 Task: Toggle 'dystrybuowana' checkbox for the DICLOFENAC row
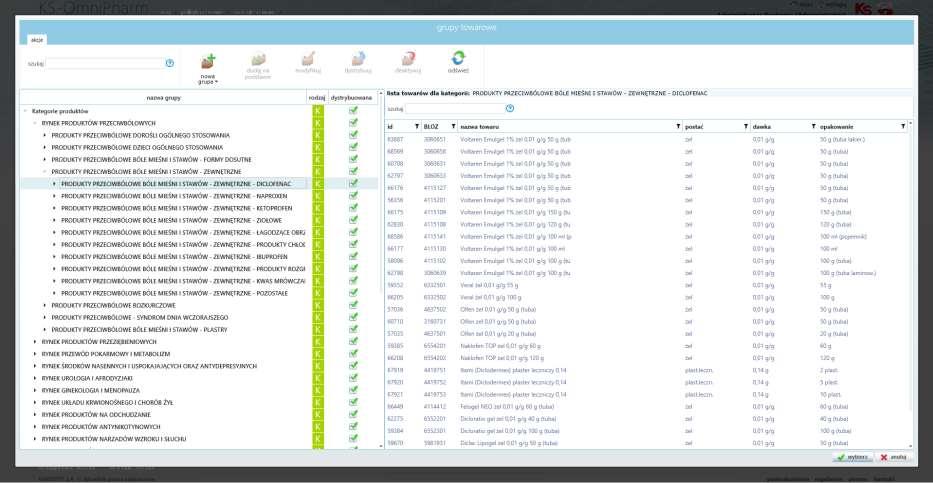coord(353,183)
